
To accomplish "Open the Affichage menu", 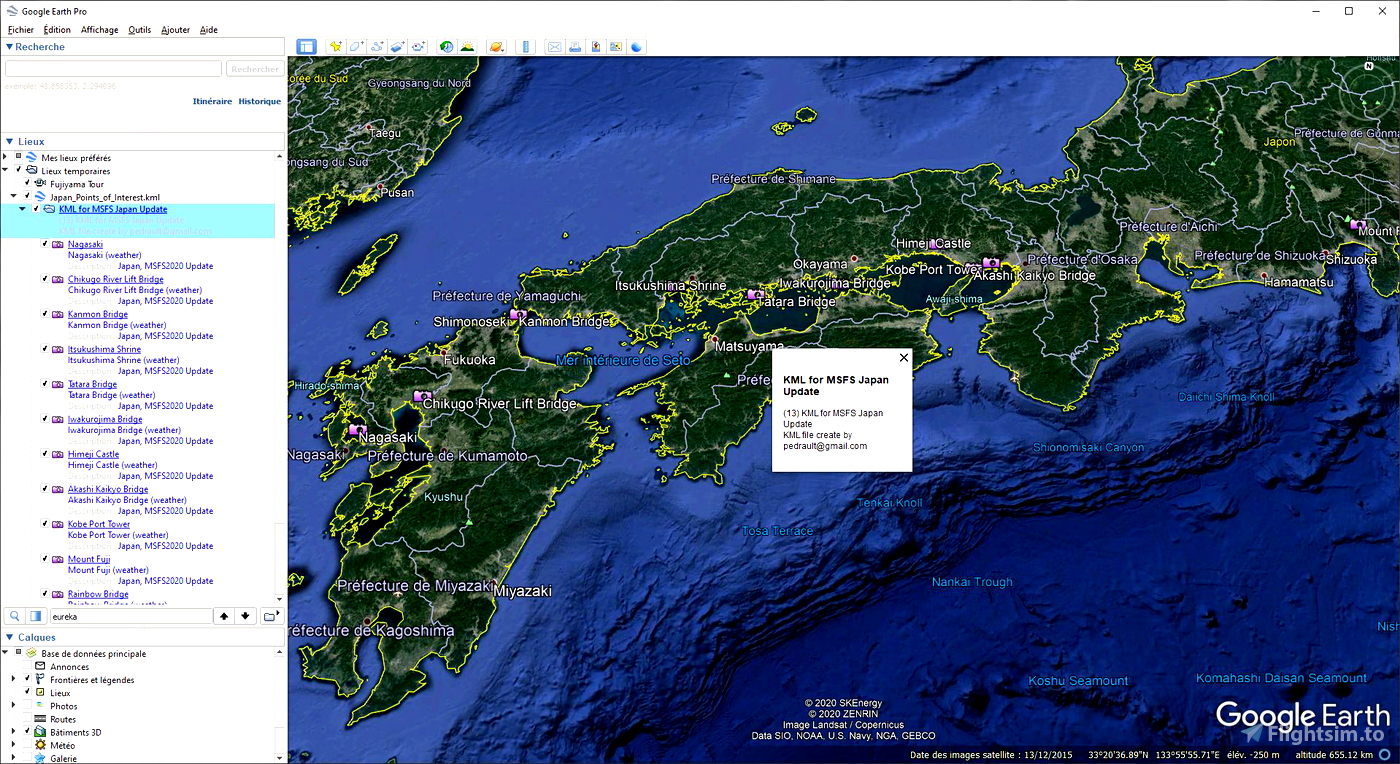I will [x=99, y=30].
